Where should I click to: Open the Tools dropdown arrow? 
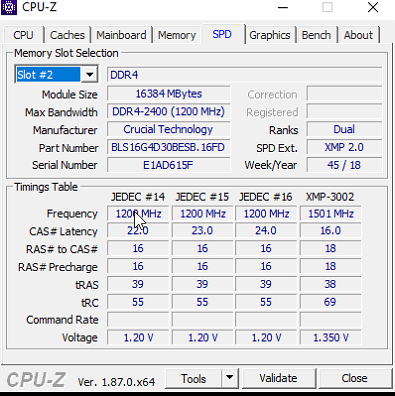pyautogui.click(x=229, y=378)
